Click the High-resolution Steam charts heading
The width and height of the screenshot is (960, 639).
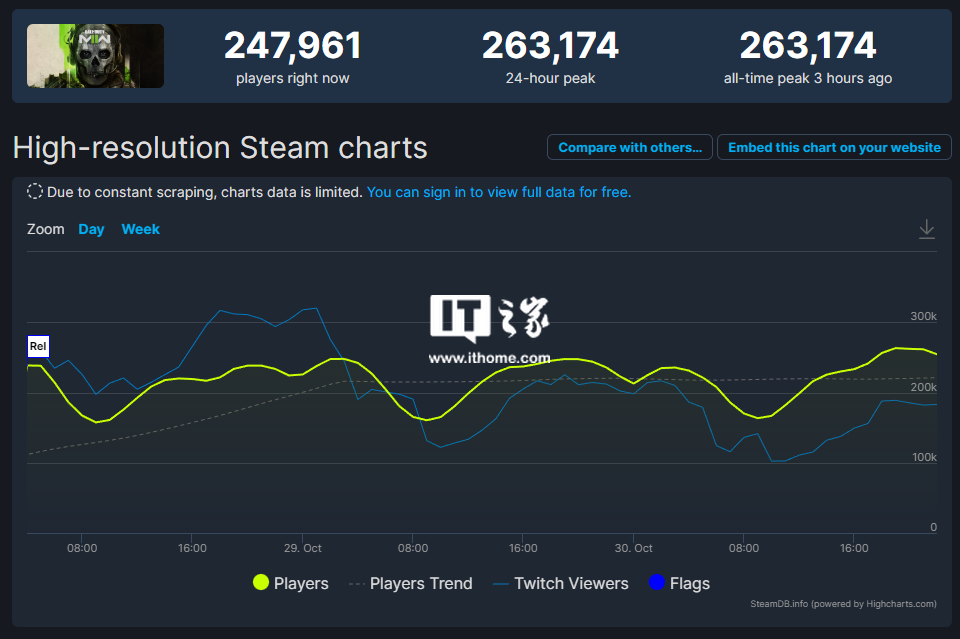point(220,148)
